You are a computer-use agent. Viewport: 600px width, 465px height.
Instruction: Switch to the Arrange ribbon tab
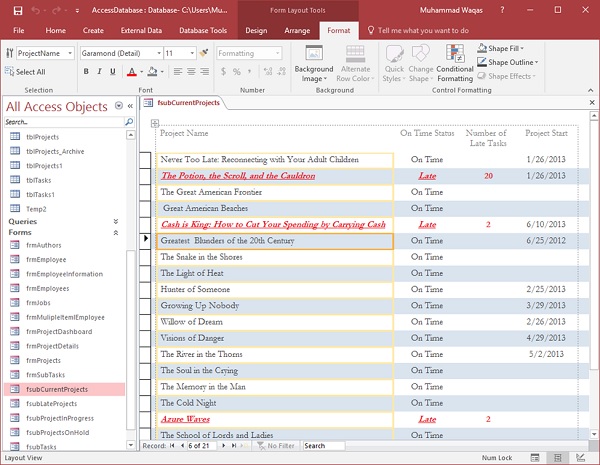tap(296, 31)
